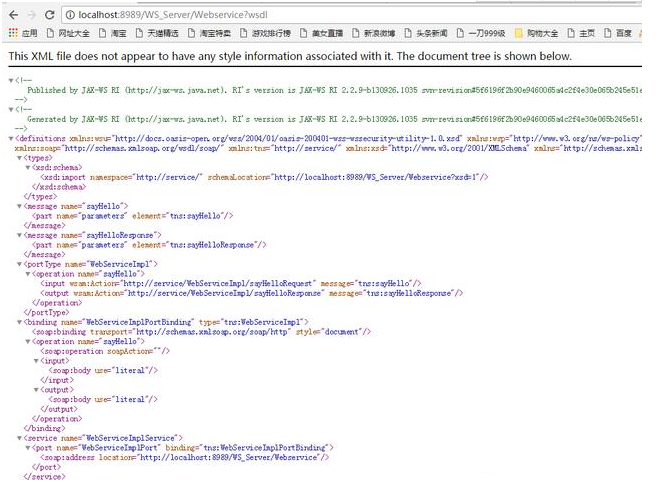Collapse the types node
The width and height of the screenshot is (670, 482).
point(19,158)
